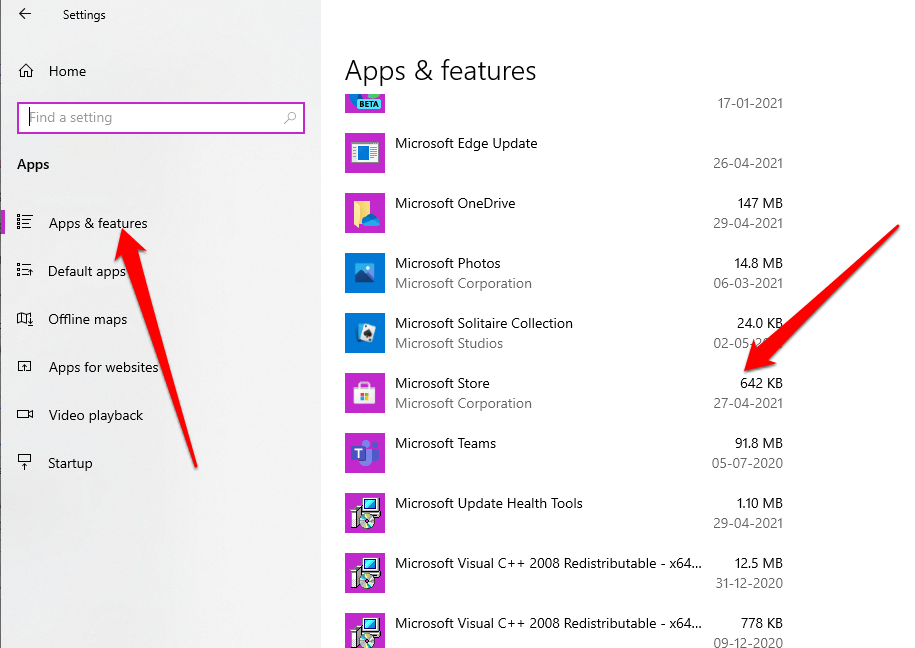The height and width of the screenshot is (648, 915).
Task: Select Startup in the sidebar
Action: tap(70, 463)
